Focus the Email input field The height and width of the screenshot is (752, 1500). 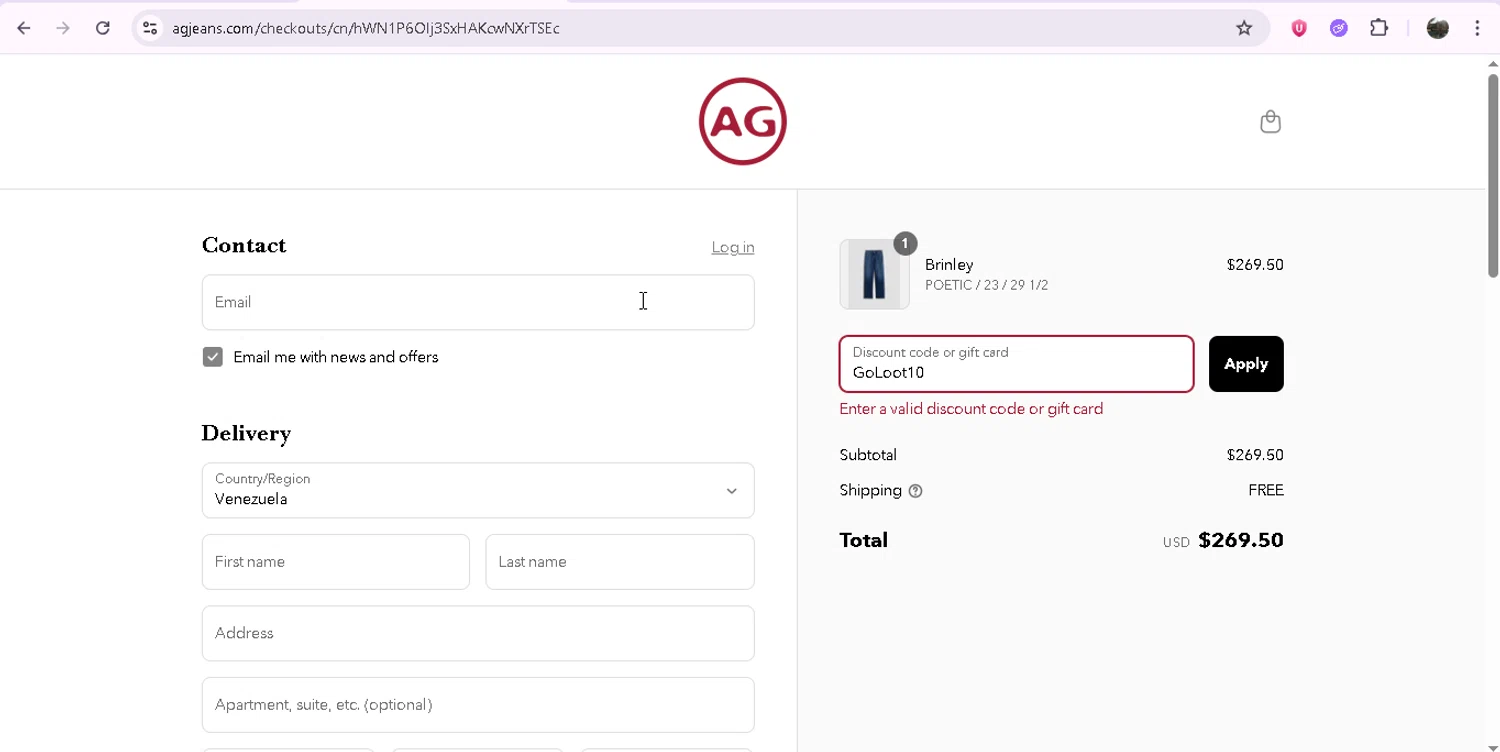click(x=478, y=302)
